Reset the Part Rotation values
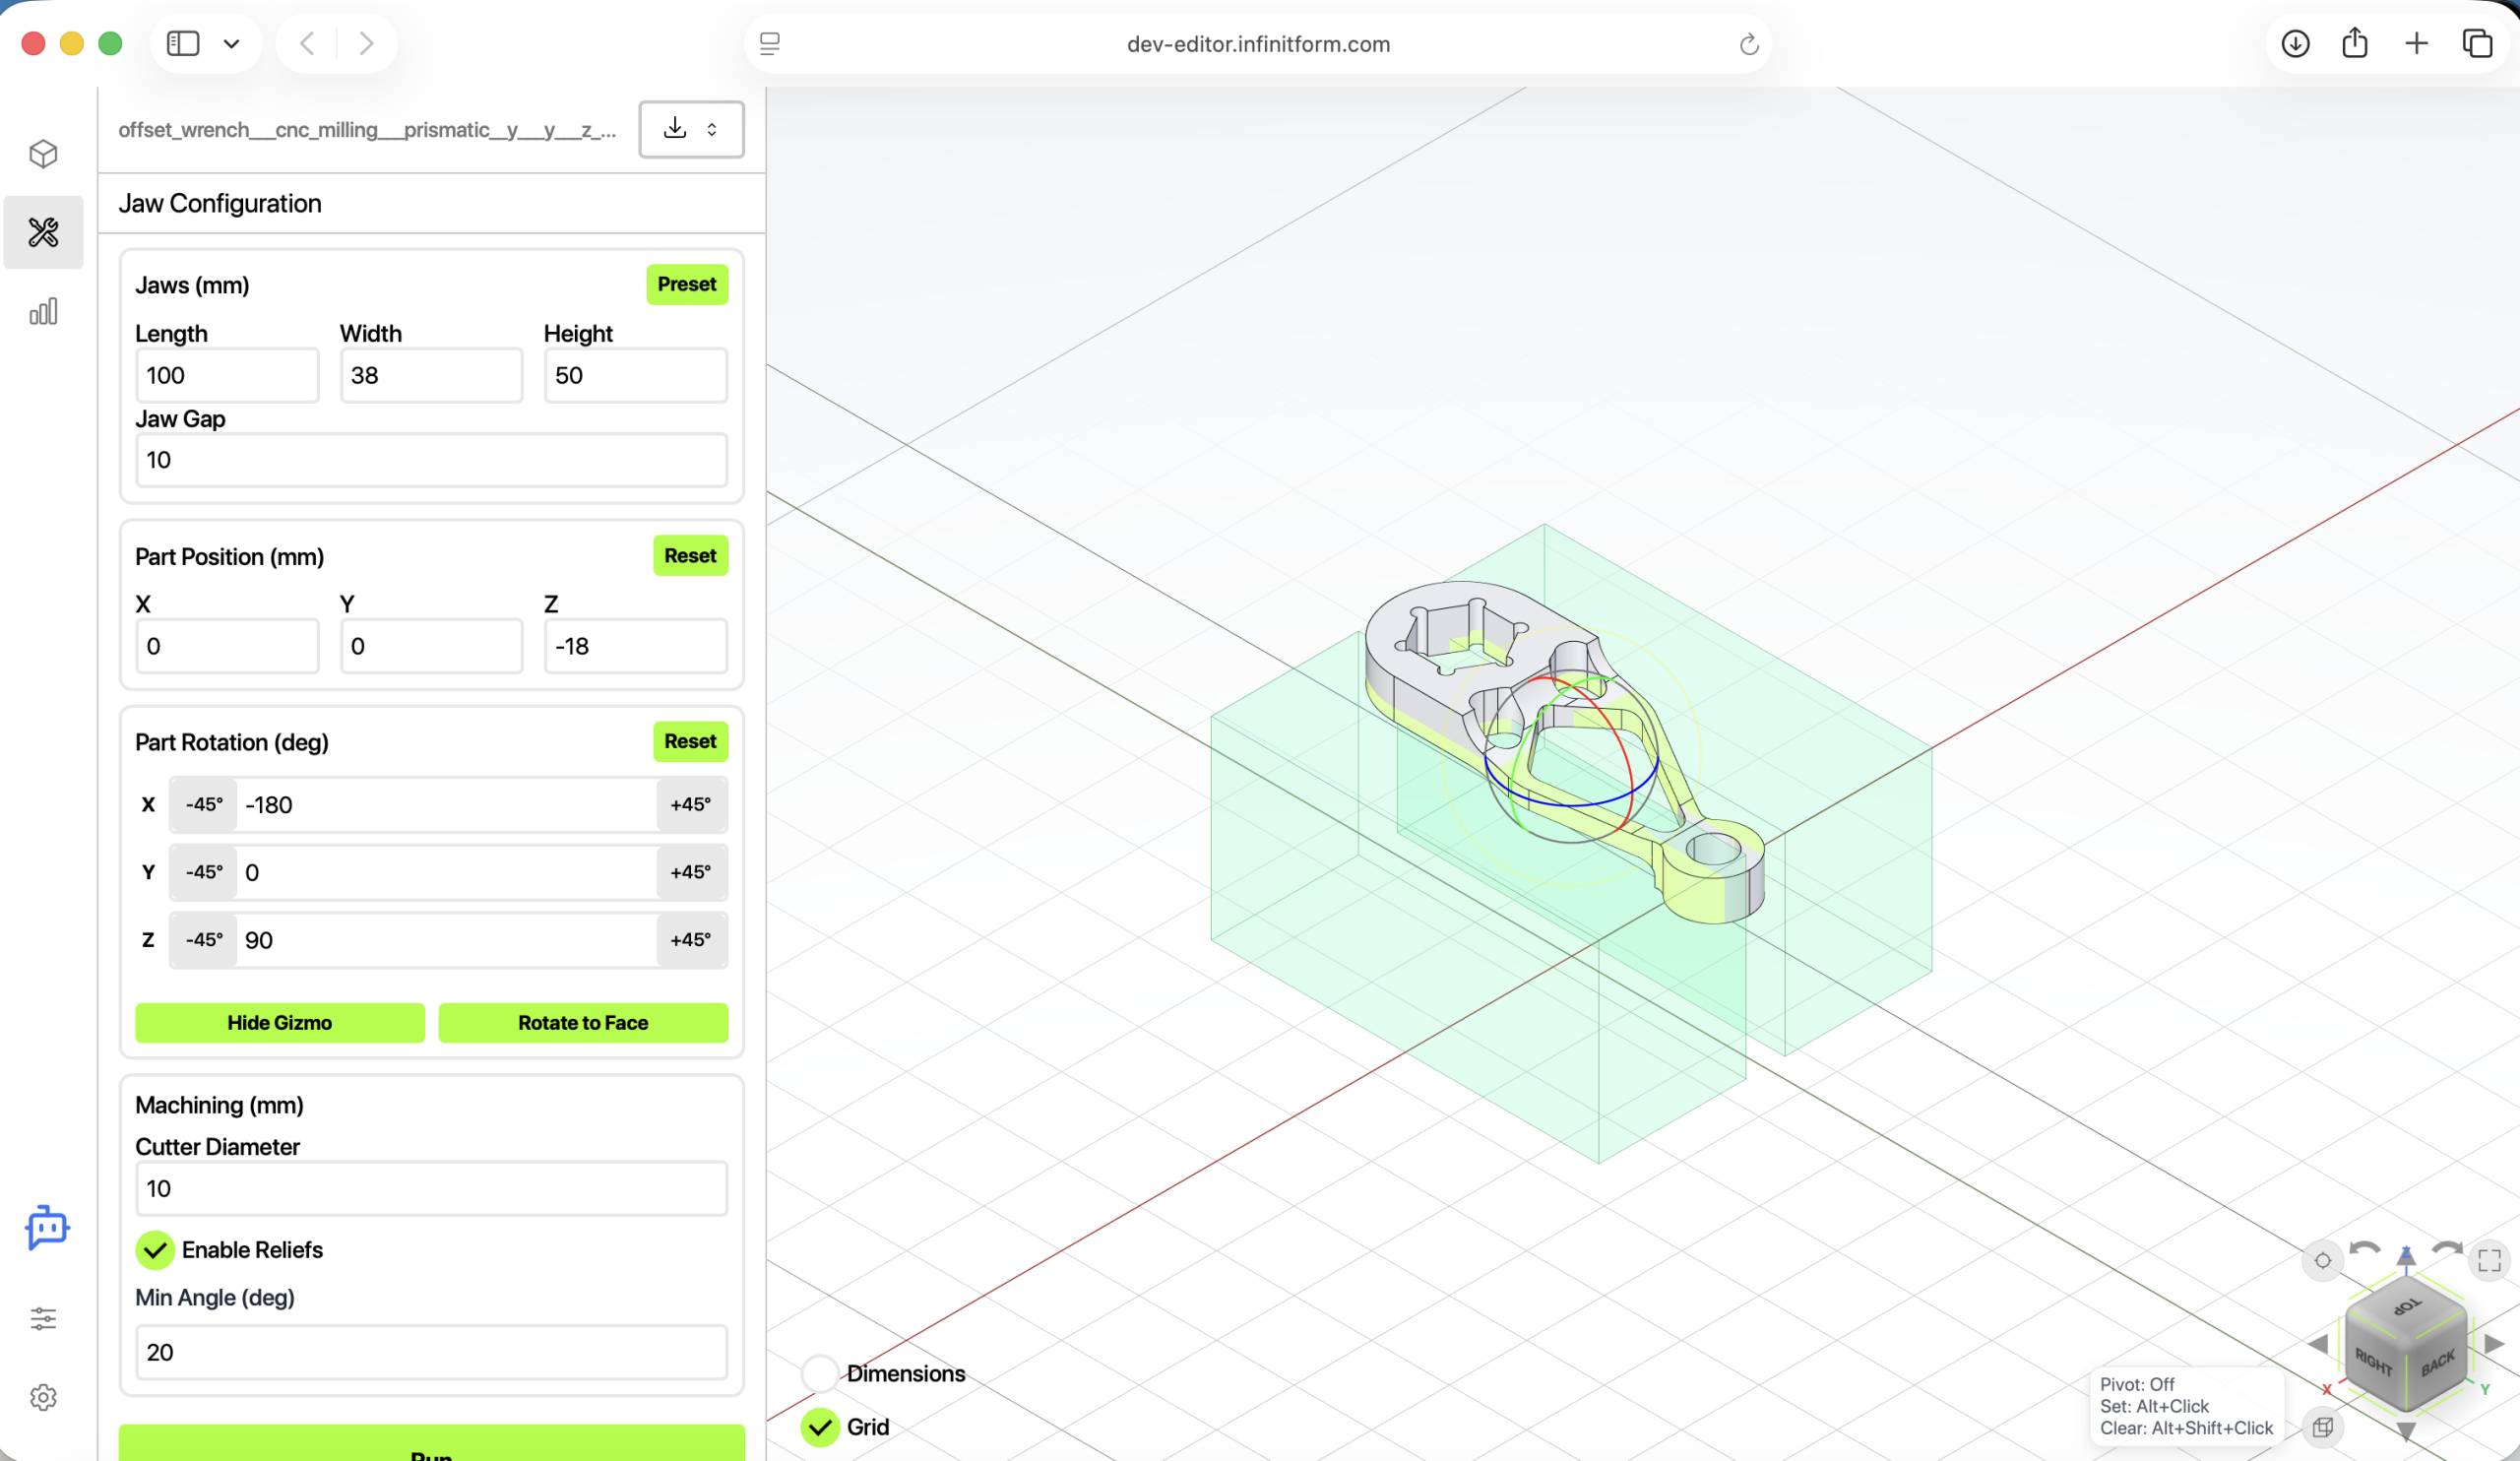Screen dimensions: 2520x1461 point(690,741)
